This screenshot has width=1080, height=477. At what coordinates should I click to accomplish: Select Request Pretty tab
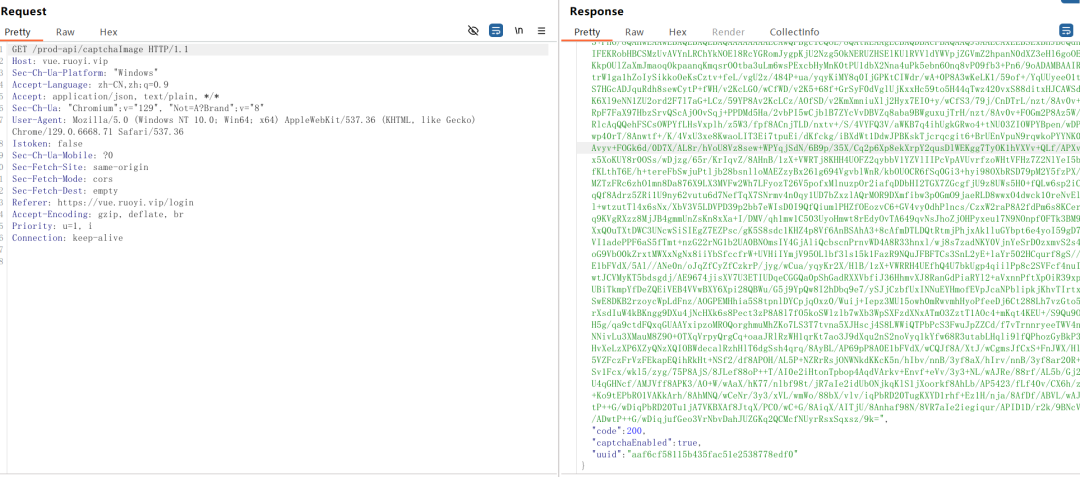pos(17,32)
